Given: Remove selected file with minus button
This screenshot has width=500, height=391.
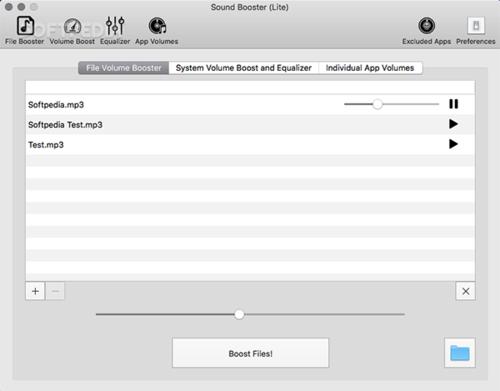Looking at the screenshot, I should [x=55, y=291].
